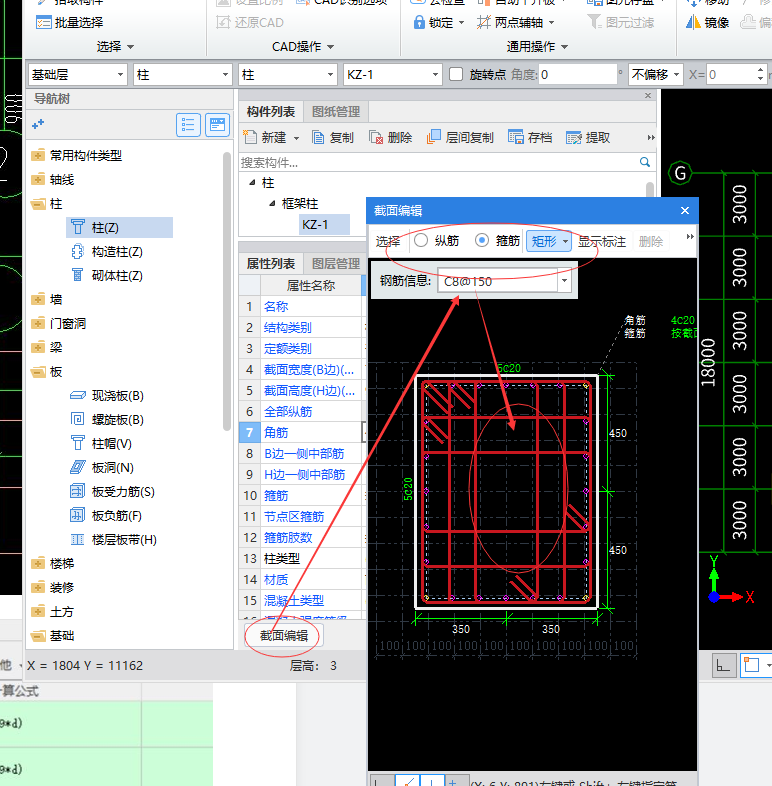Collapse the 框架柱 tree node
Screen dimensions: 772x786
(272, 204)
